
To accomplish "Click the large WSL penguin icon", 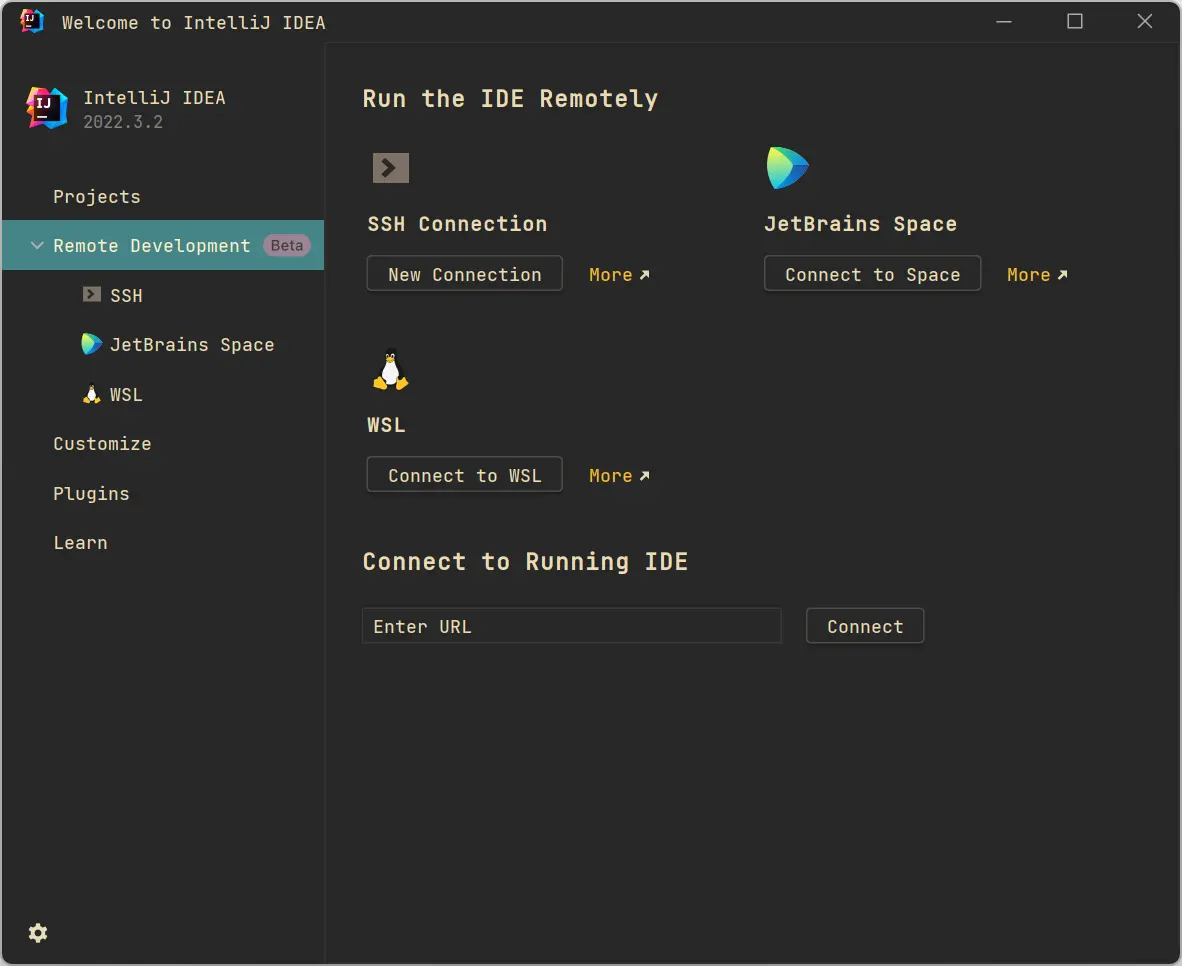I will pyautogui.click(x=390, y=370).
